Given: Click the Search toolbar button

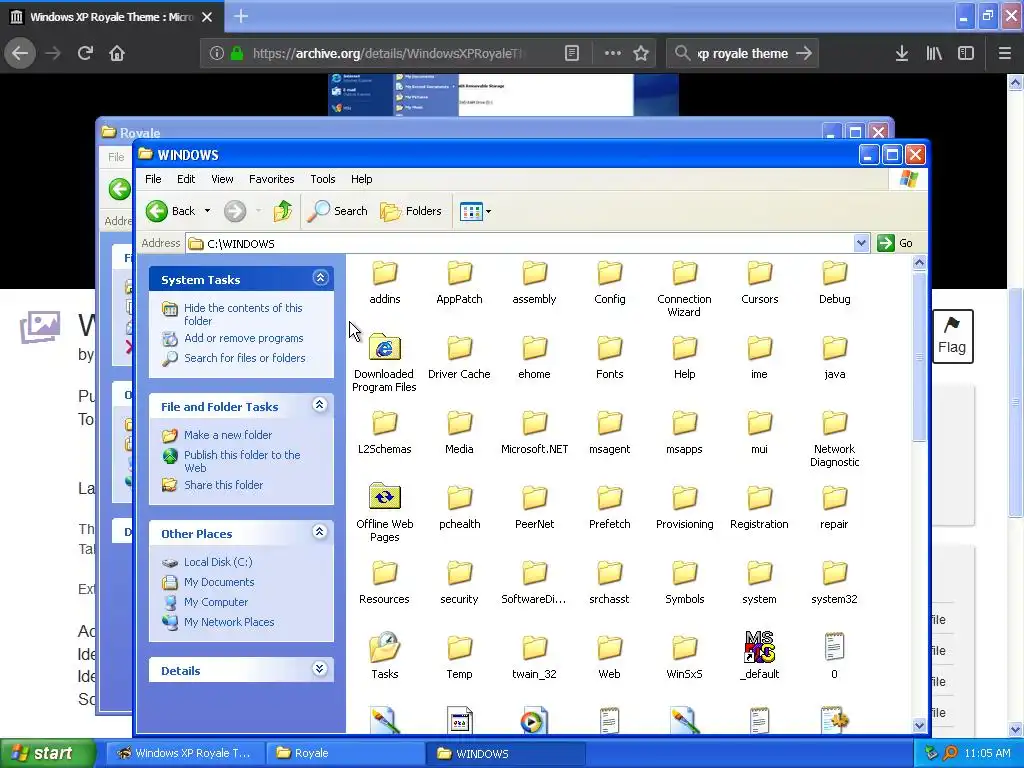Looking at the screenshot, I should [x=338, y=211].
